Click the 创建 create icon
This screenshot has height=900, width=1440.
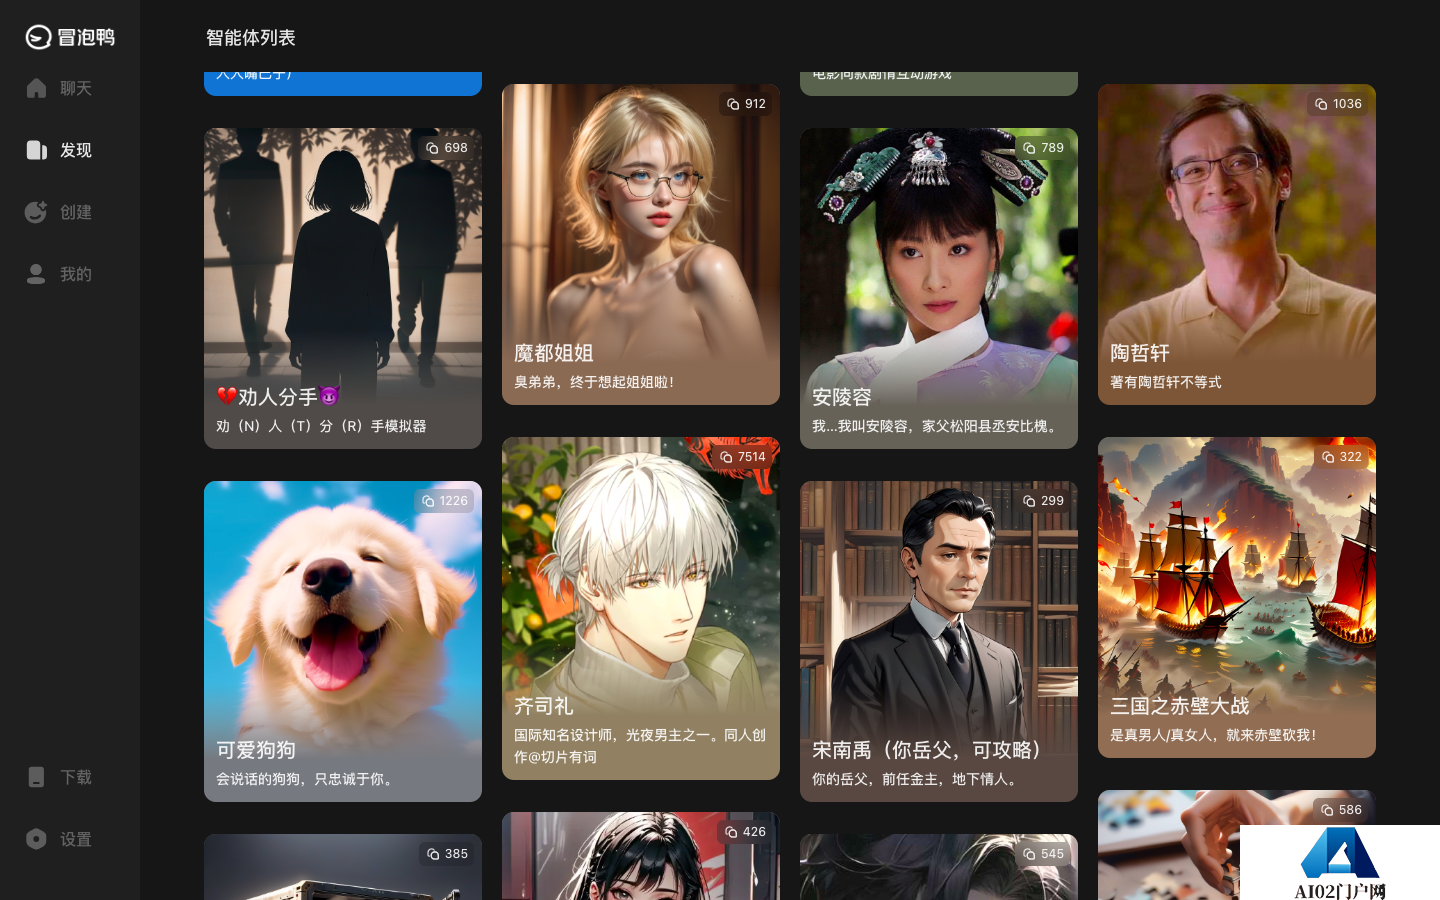pyautogui.click(x=36, y=212)
